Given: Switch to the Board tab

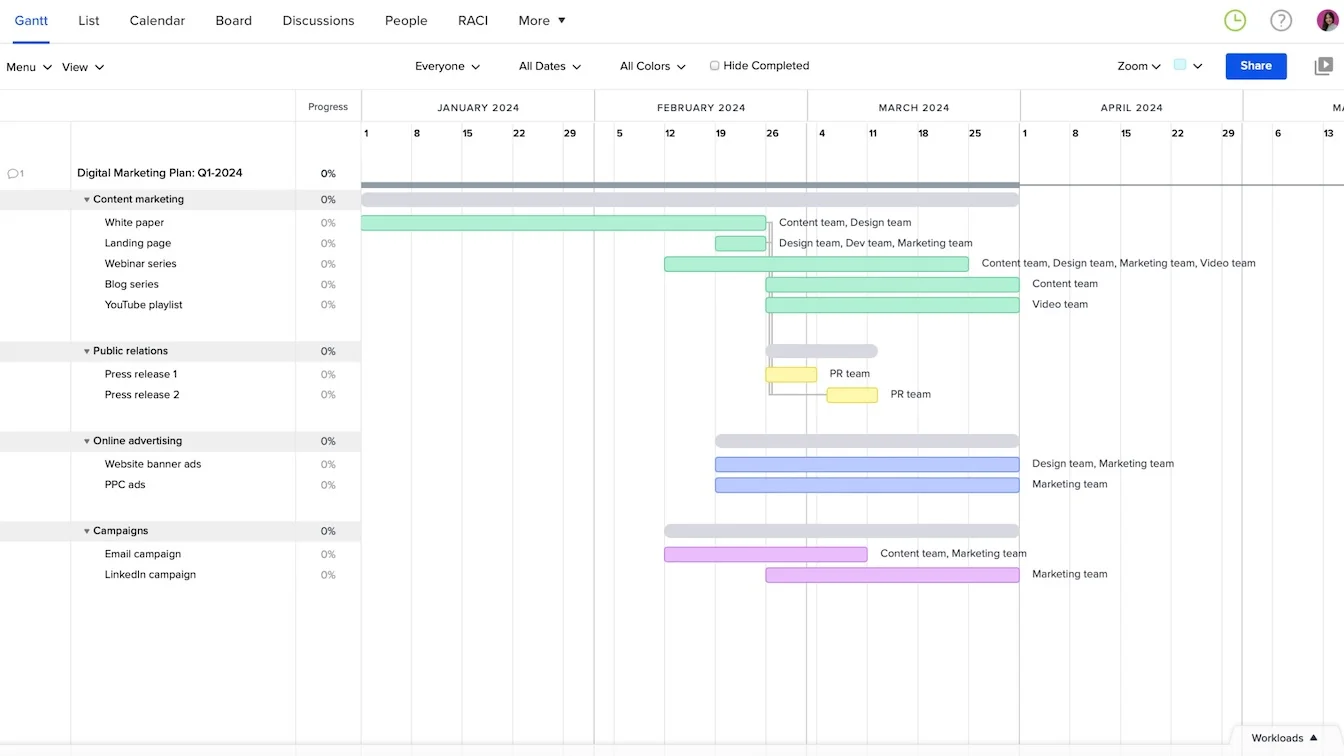Looking at the screenshot, I should point(233,20).
